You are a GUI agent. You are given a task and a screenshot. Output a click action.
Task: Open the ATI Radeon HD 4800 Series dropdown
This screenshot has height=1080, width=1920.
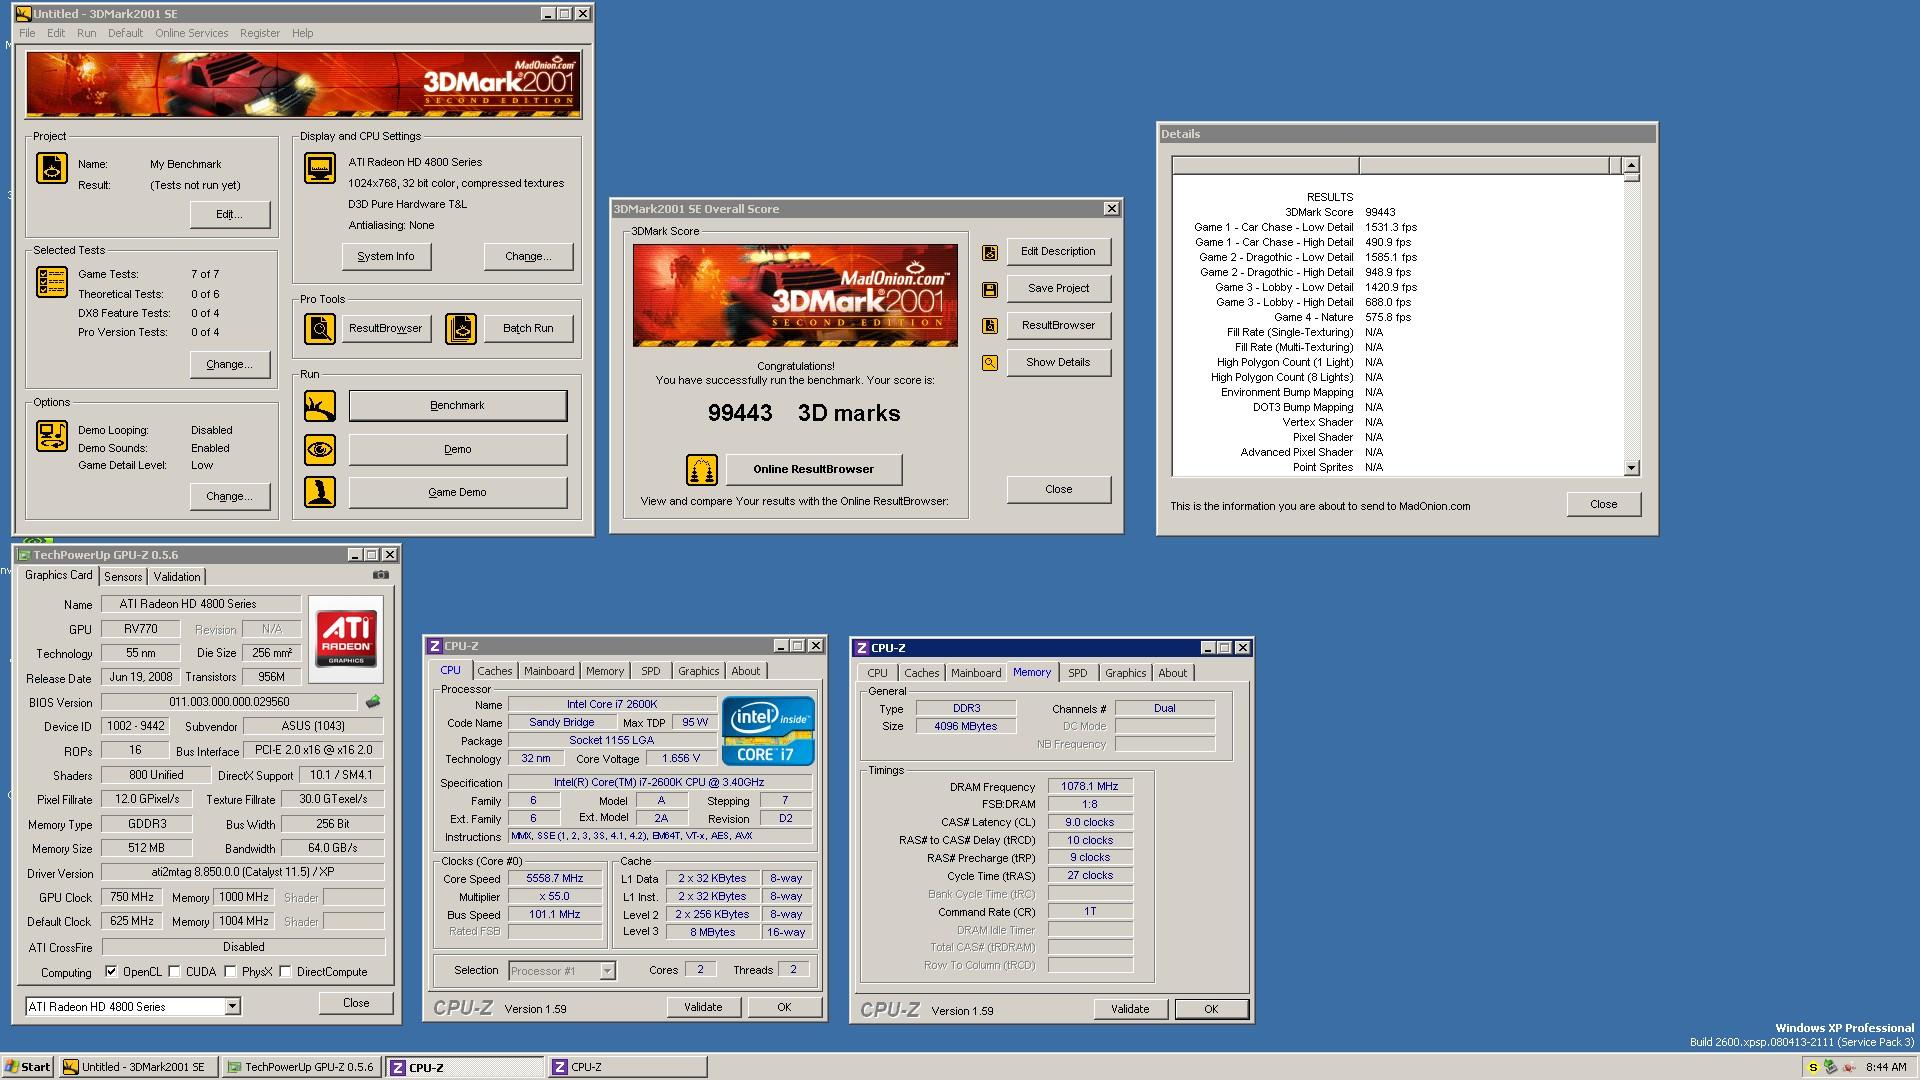232,1007
